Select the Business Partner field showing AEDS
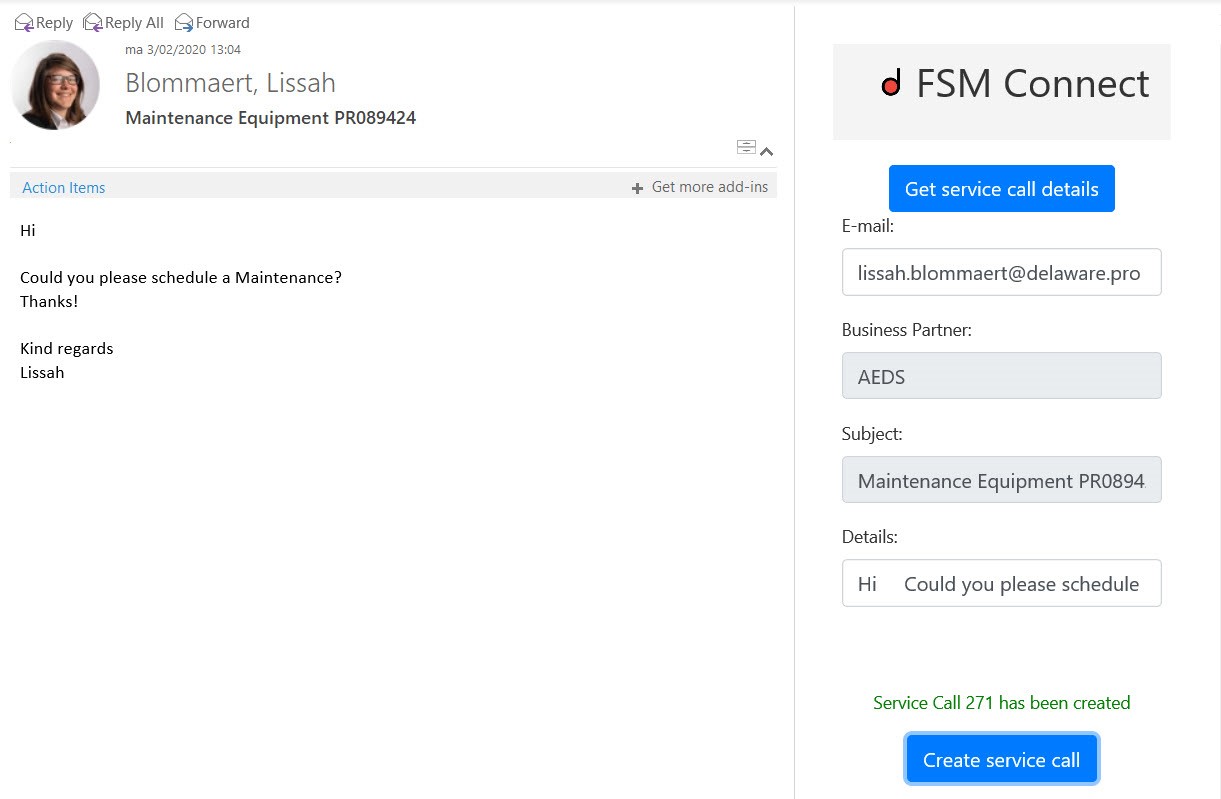Viewport: 1221px width, 799px height. click(1001, 376)
